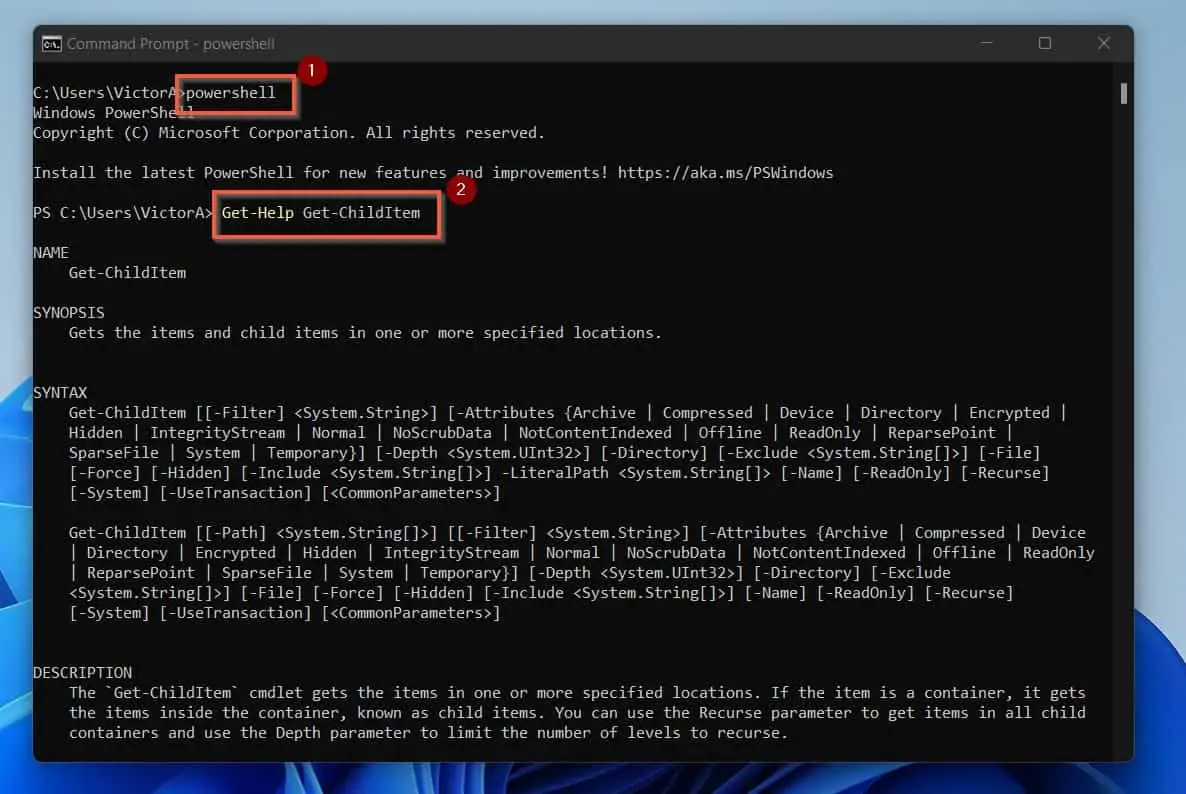Click the '[[-Path]' parameter text
Viewport: 1186px width, 794px height.
(x=231, y=533)
